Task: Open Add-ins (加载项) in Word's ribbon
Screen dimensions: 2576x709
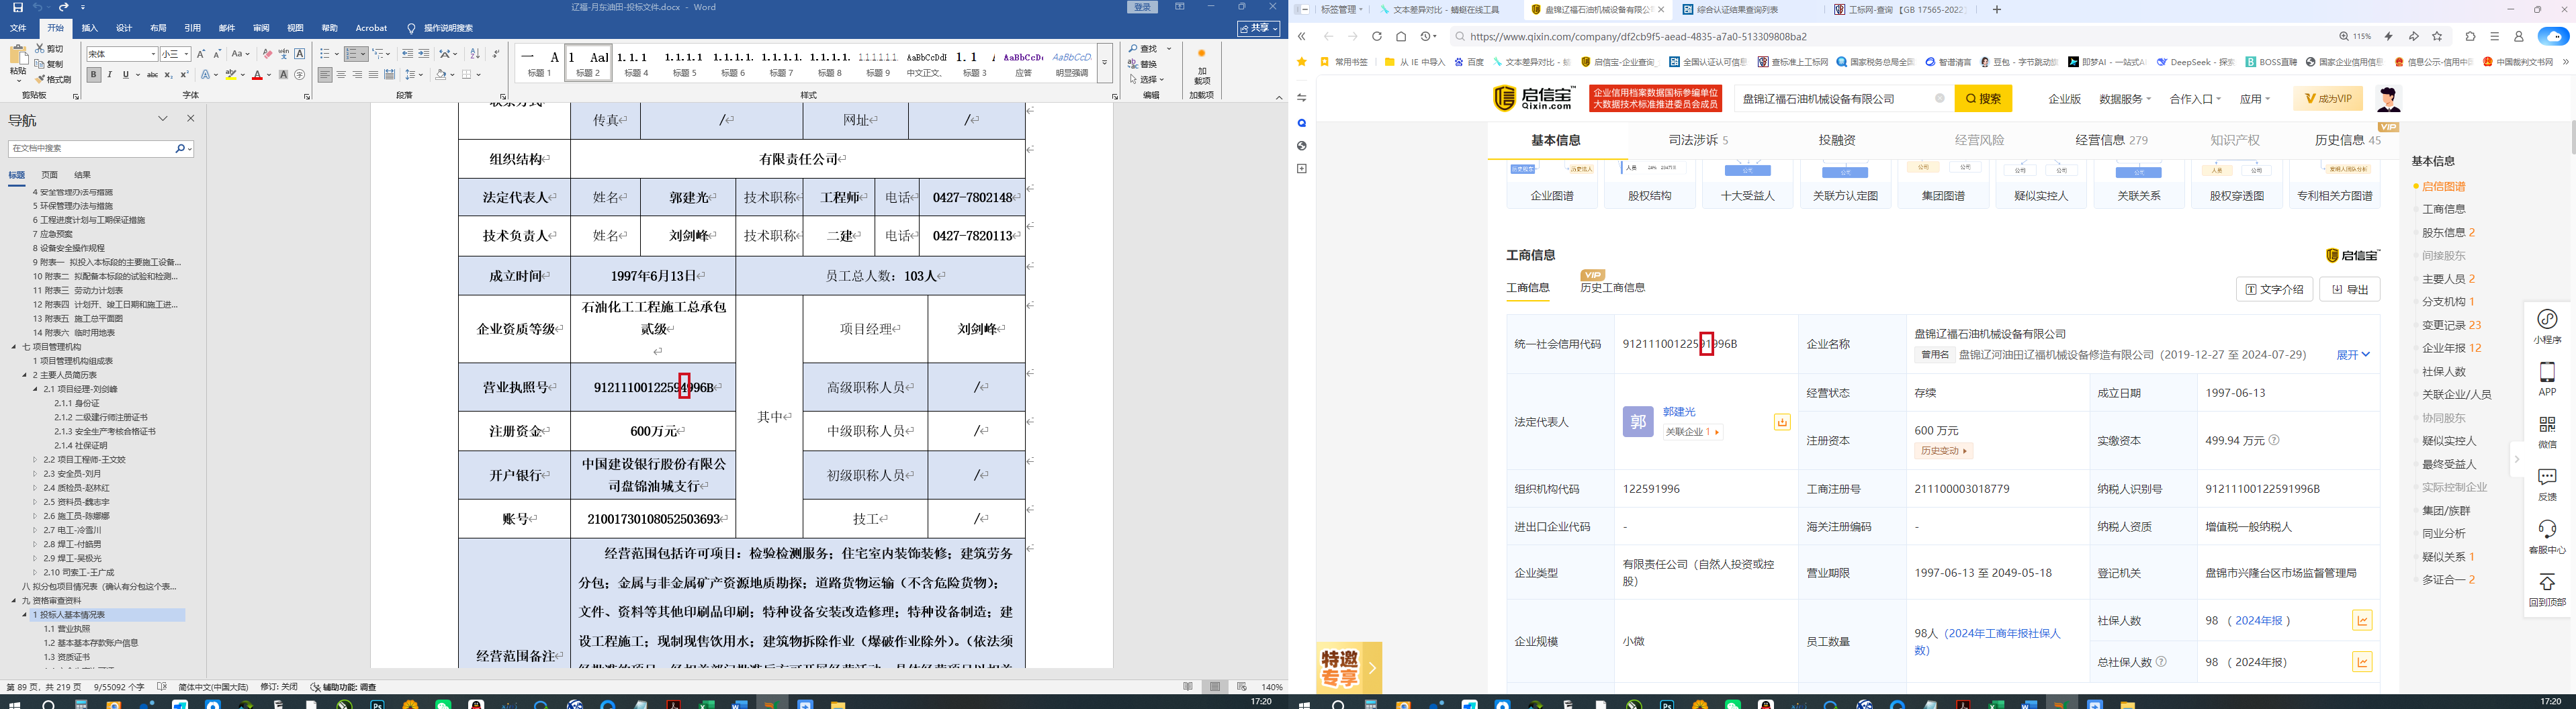Action: [x=1201, y=68]
